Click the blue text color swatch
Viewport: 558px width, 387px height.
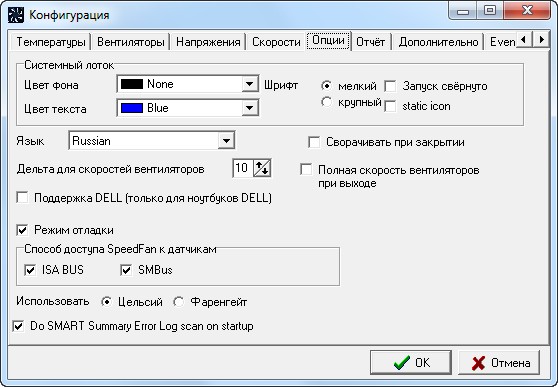(132, 108)
